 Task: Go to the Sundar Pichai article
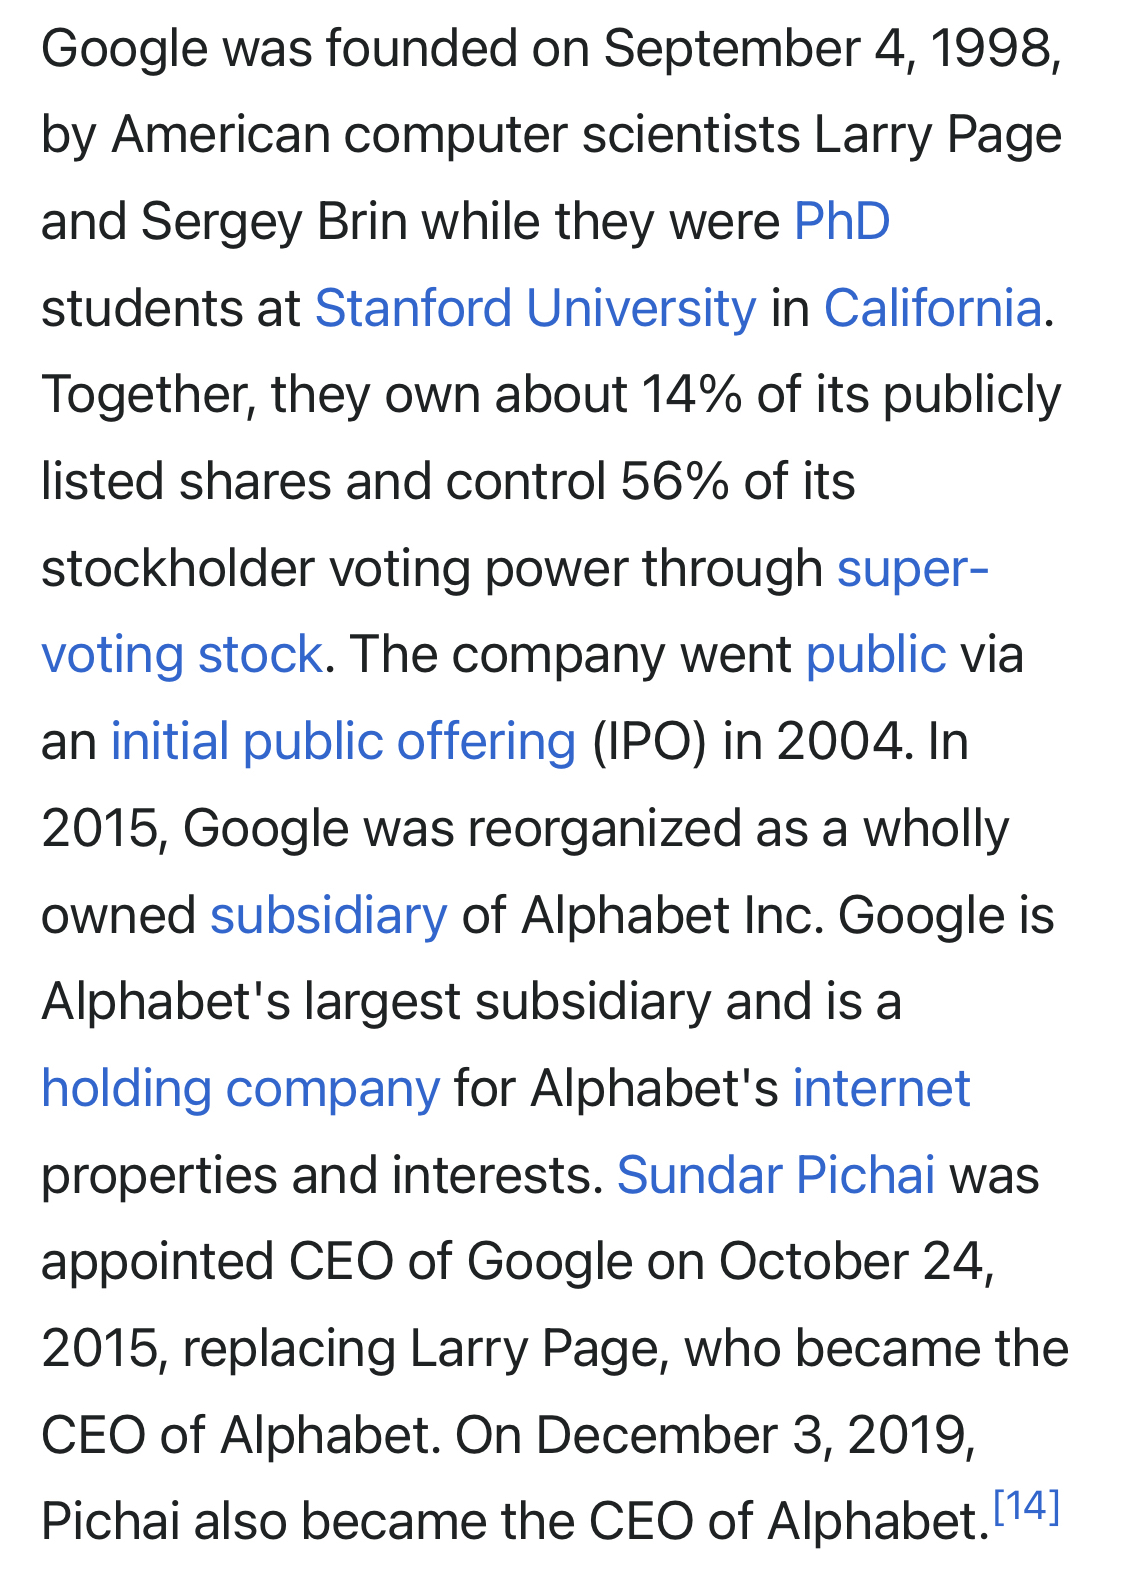(776, 1176)
